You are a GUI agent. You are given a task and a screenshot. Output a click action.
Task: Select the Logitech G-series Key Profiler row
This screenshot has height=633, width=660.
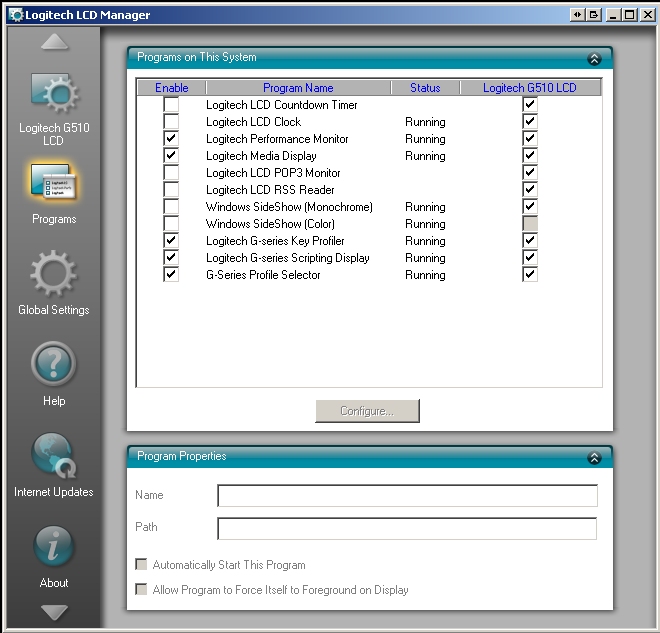369,240
